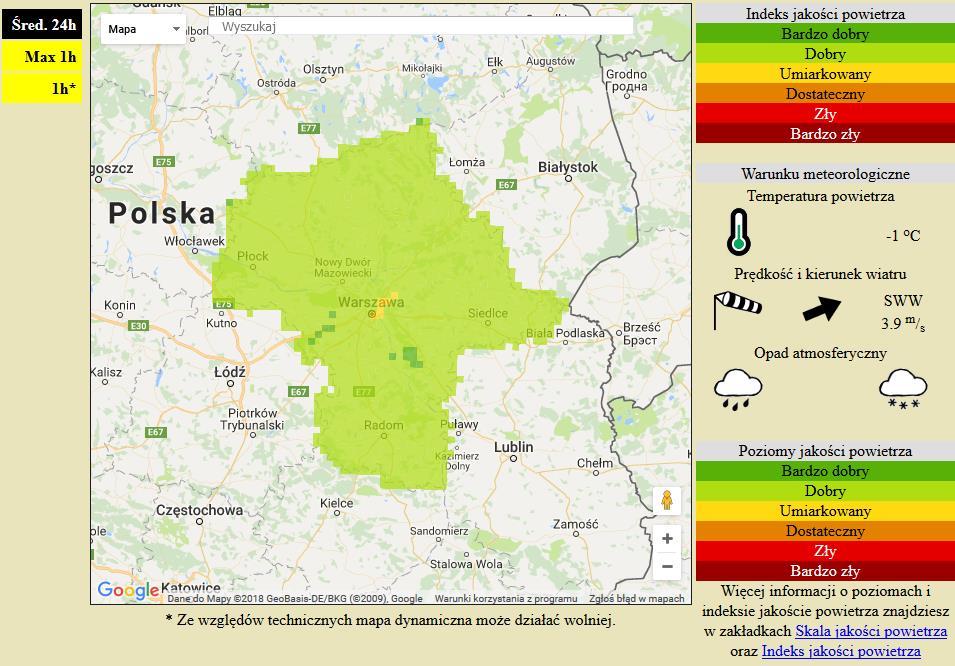The image size is (955, 666).
Task: Open Warunki korzystania z programu link
Action: click(x=506, y=598)
